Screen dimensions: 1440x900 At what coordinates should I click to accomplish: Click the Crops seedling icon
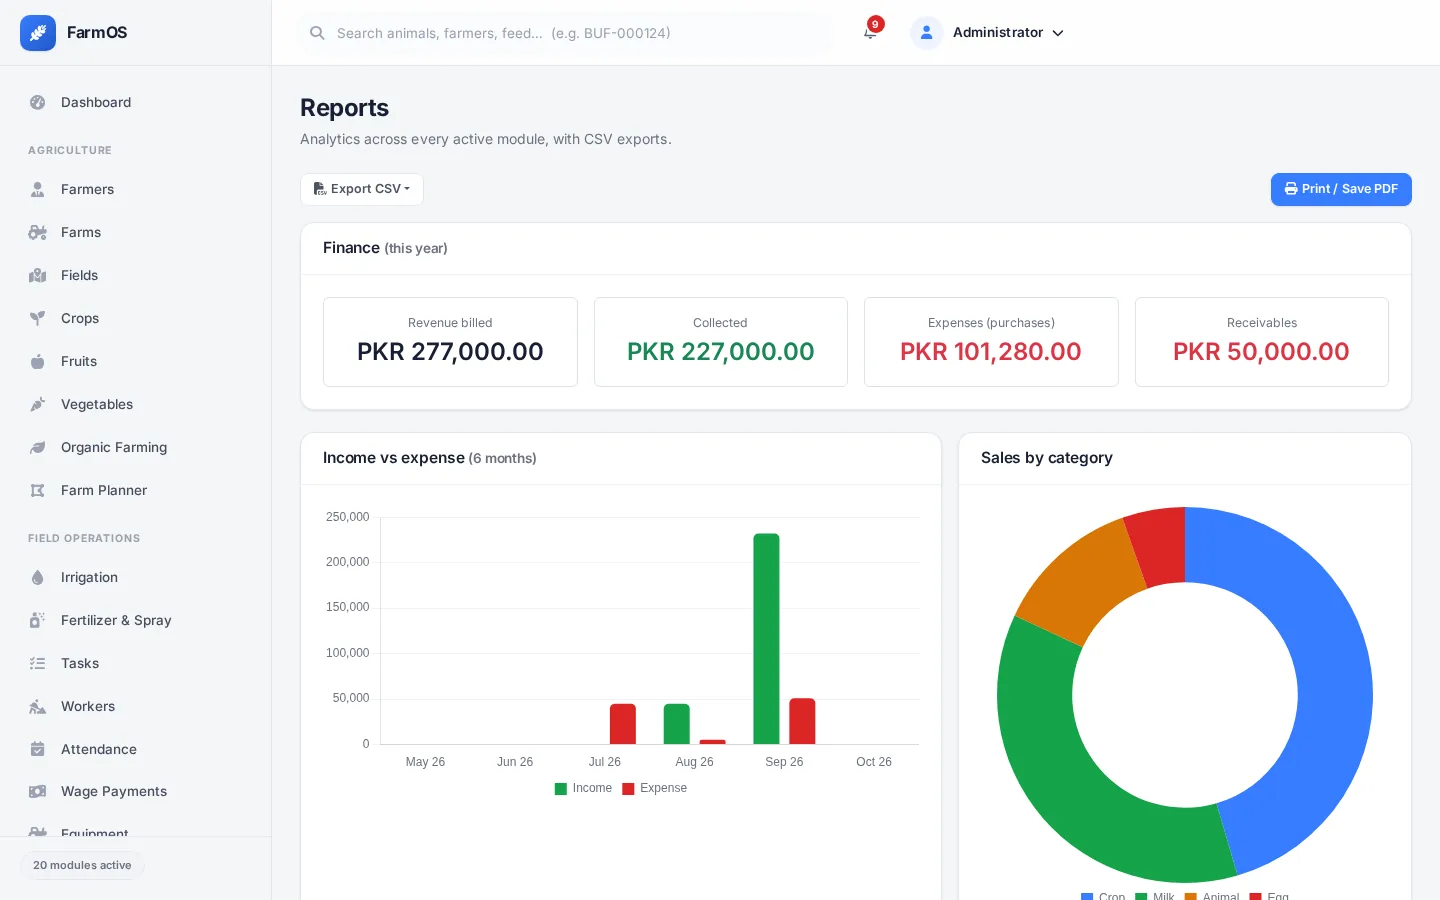38,318
